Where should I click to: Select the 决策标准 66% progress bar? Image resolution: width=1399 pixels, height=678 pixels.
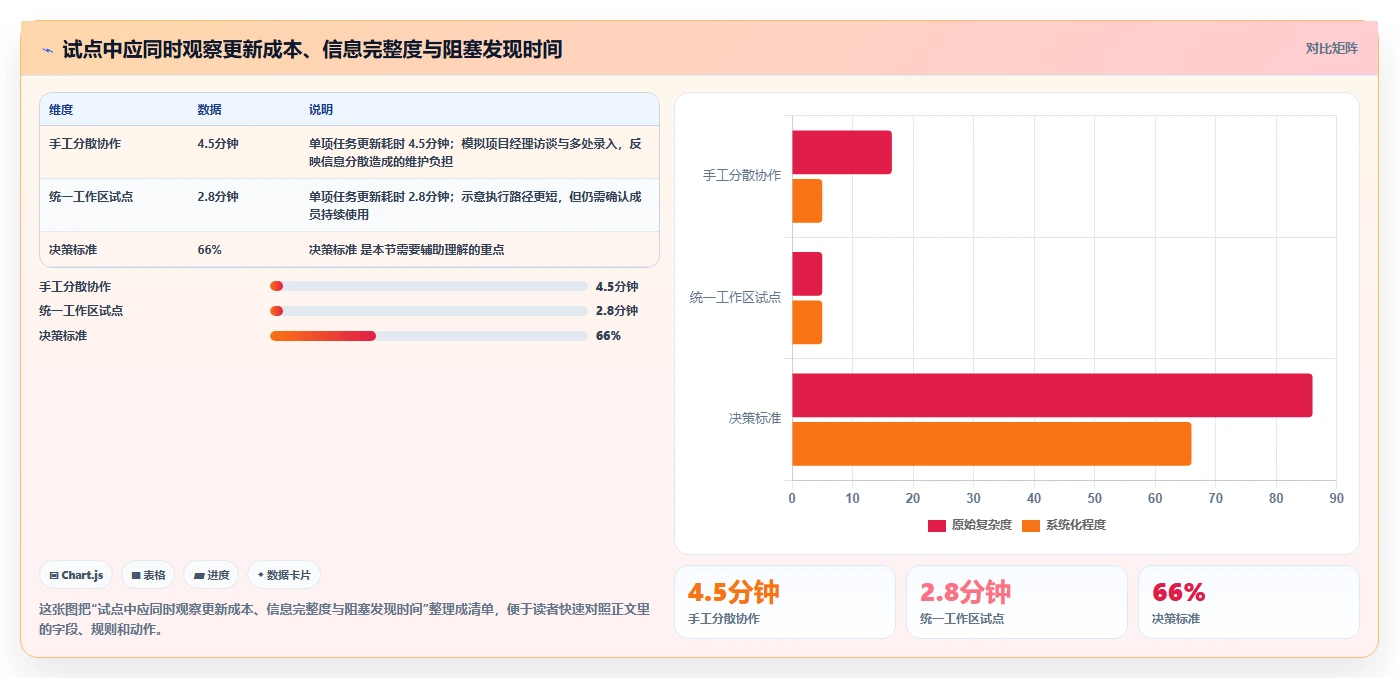(x=429, y=336)
